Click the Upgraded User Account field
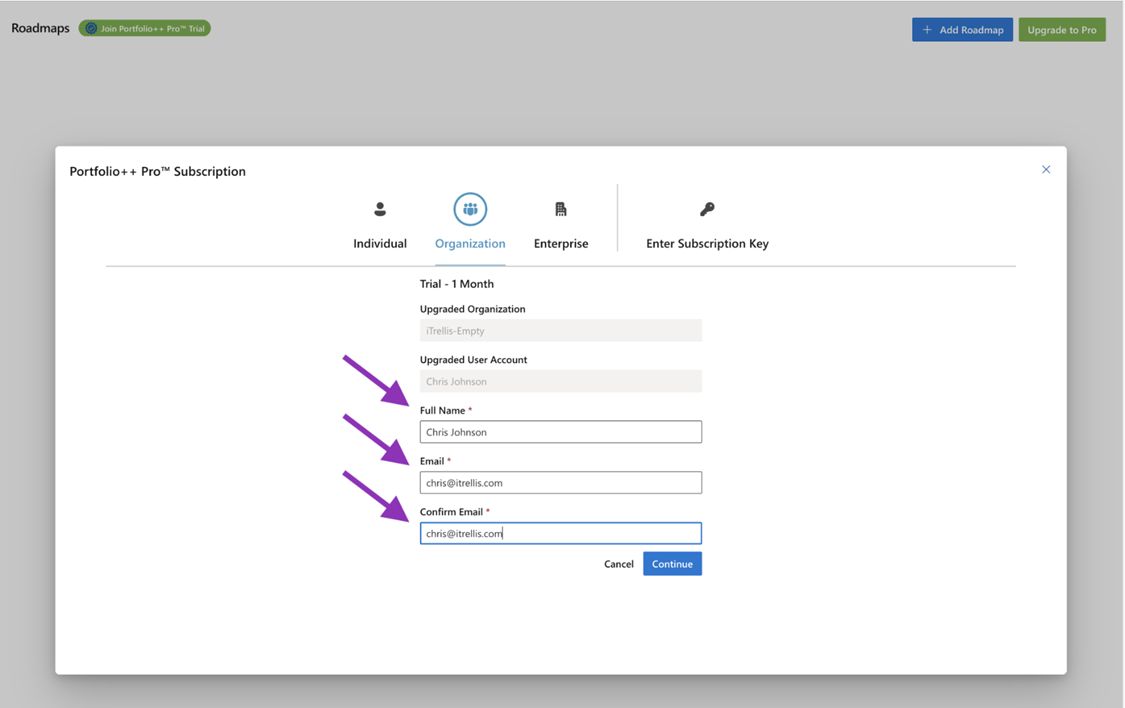 point(560,381)
